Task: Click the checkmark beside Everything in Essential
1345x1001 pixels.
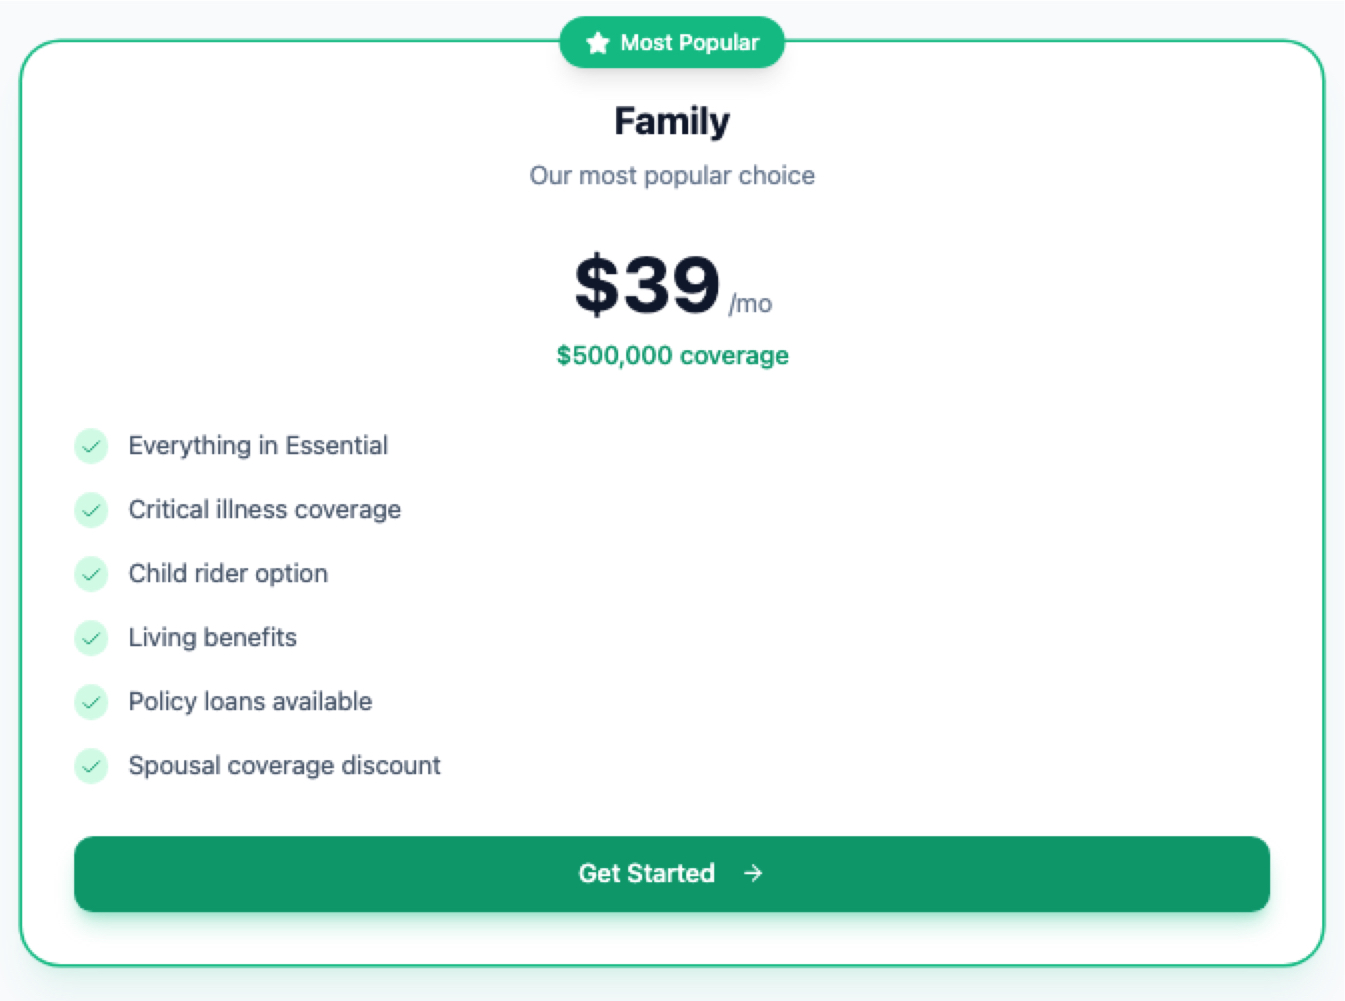Action: pyautogui.click(x=91, y=446)
